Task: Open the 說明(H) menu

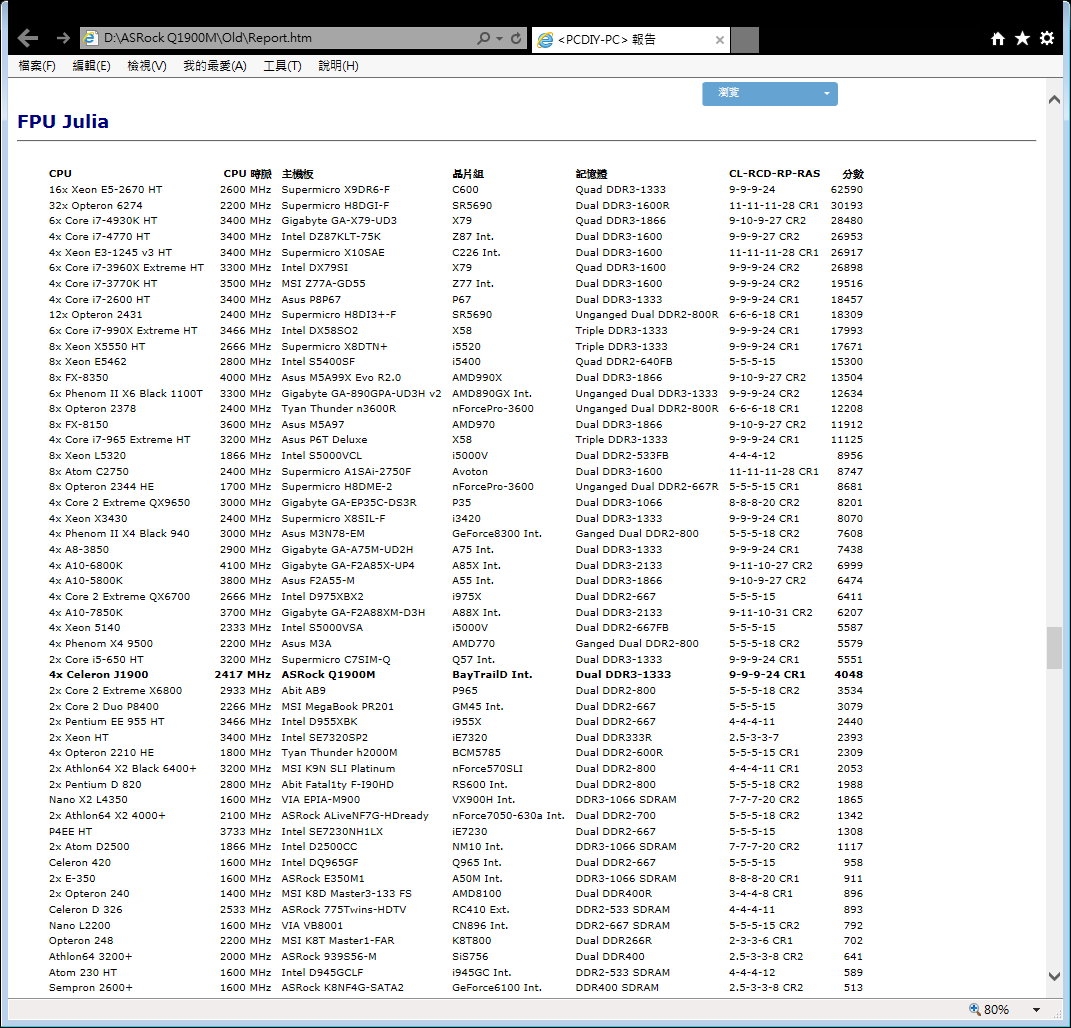Action: [x=338, y=66]
